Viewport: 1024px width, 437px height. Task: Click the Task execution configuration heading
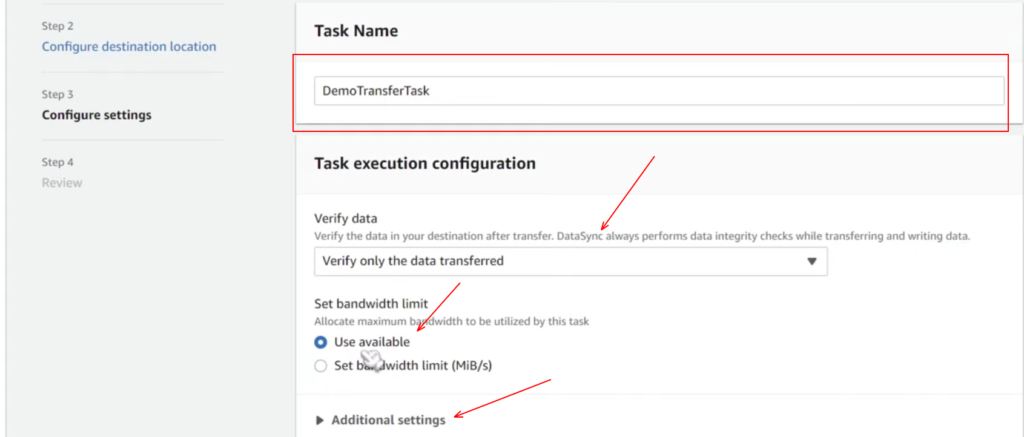[x=424, y=163]
